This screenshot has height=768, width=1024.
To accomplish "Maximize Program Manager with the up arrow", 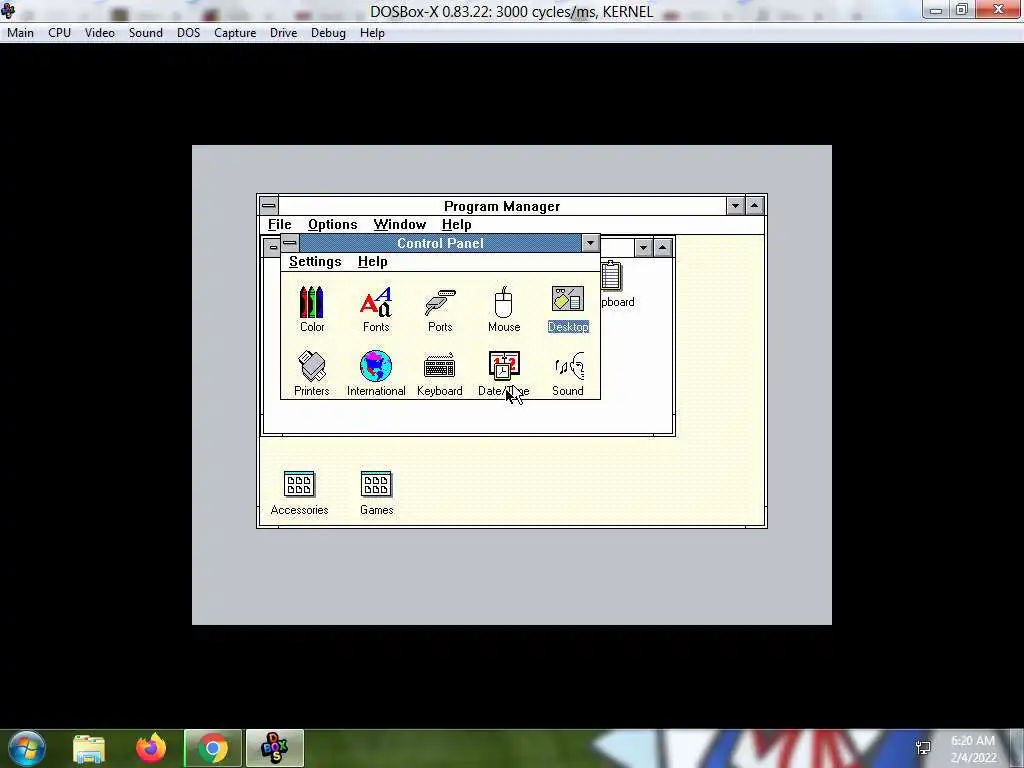I will (x=754, y=206).
